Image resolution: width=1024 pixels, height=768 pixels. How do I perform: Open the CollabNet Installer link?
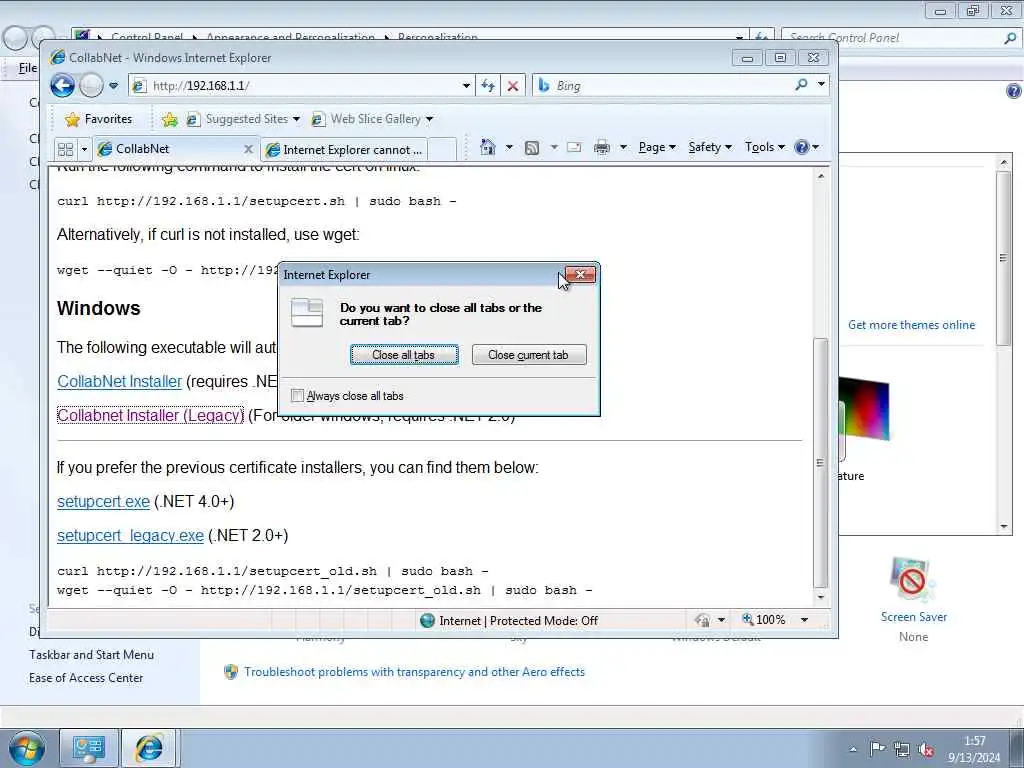120,381
